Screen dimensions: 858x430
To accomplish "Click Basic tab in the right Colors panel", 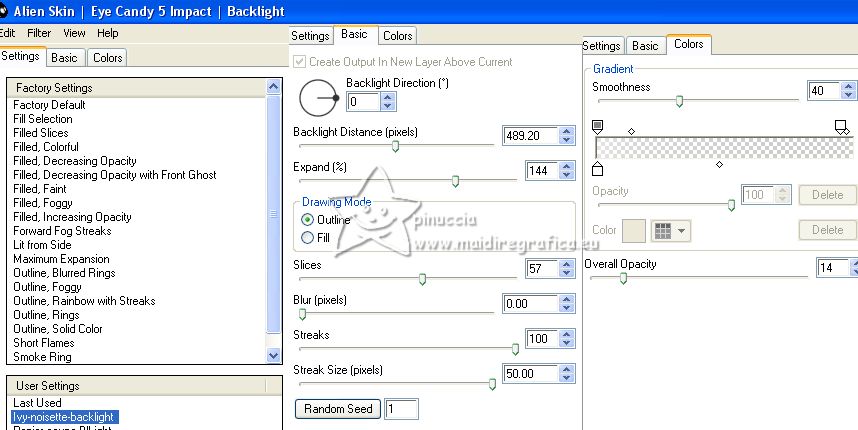I will (x=645, y=46).
